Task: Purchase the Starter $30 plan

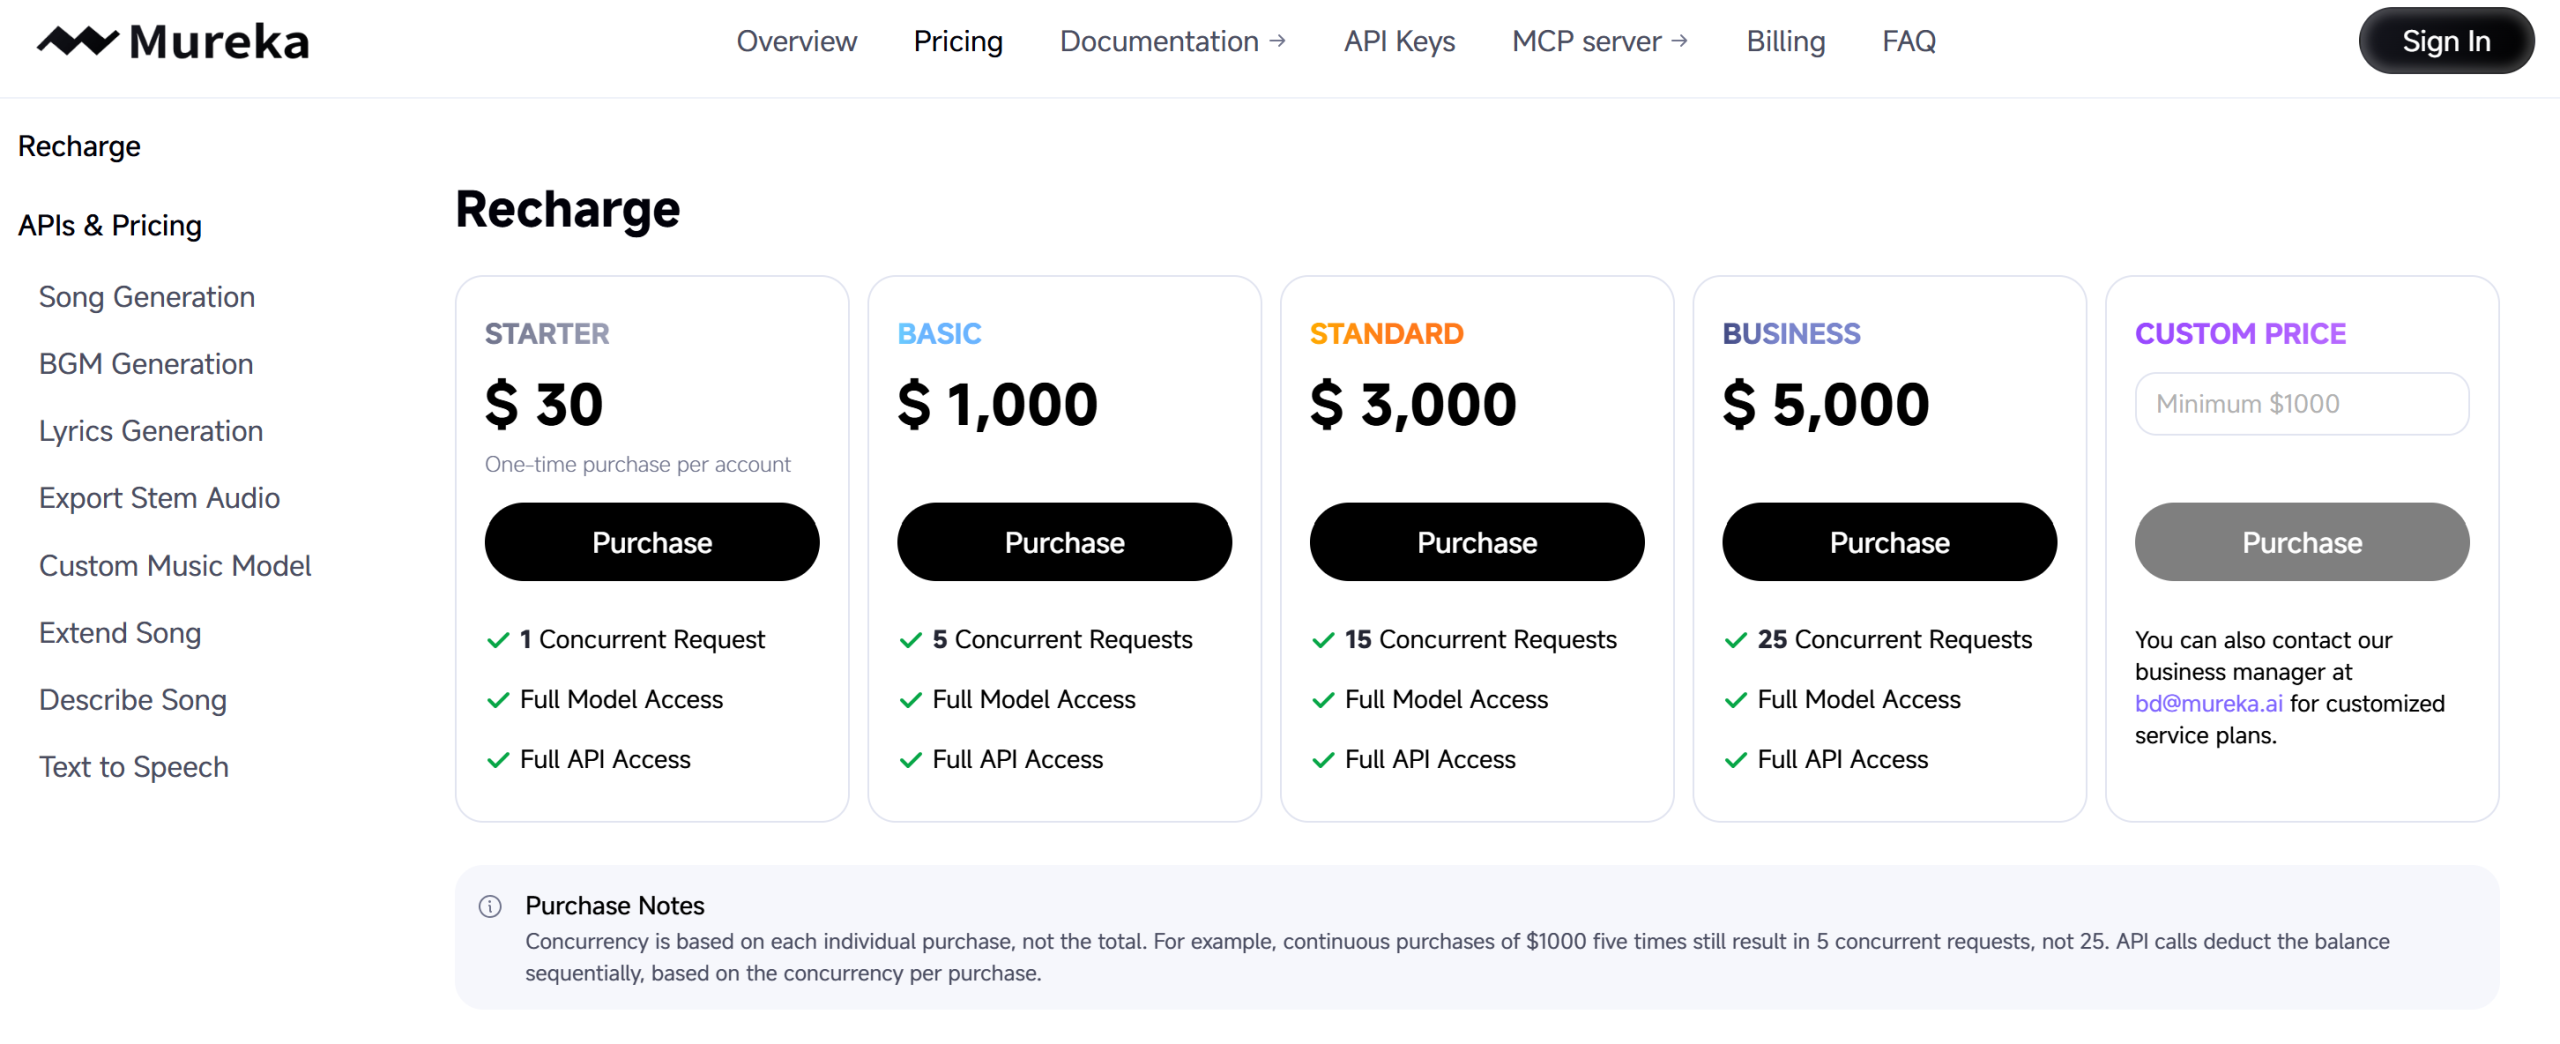Action: click(652, 542)
